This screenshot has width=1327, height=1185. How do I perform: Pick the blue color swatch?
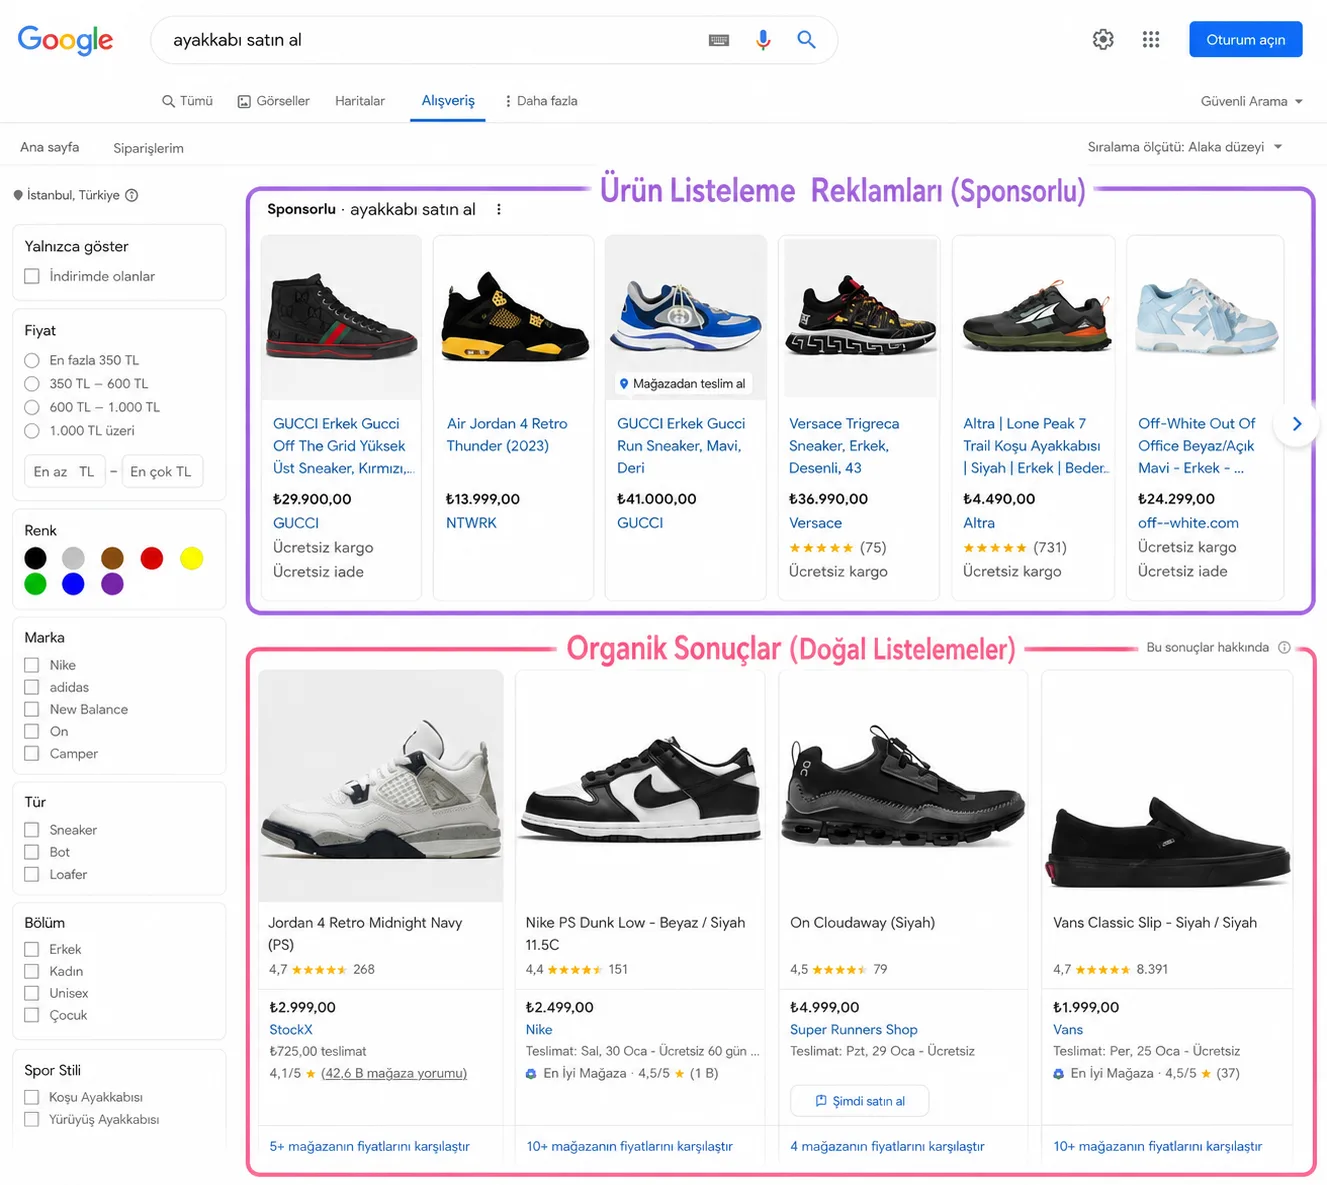(73, 584)
